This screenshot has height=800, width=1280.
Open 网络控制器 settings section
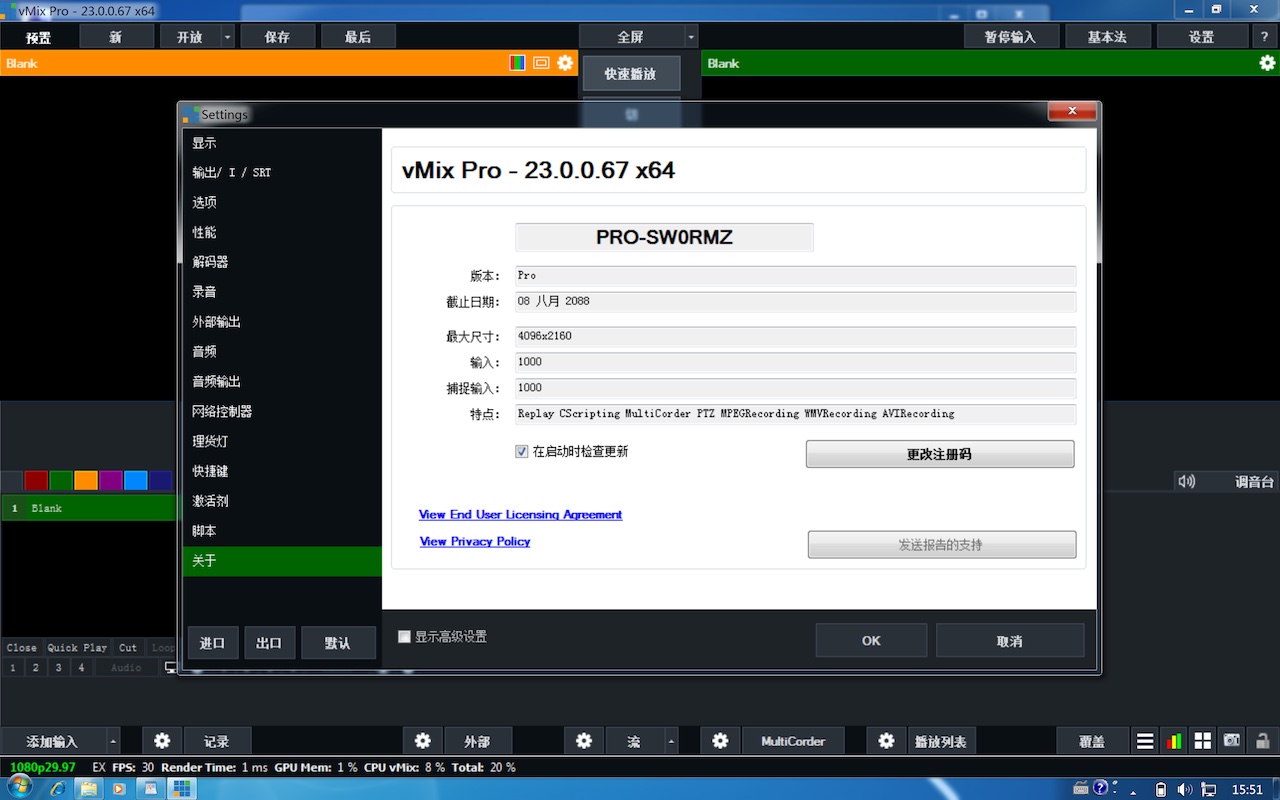point(282,411)
